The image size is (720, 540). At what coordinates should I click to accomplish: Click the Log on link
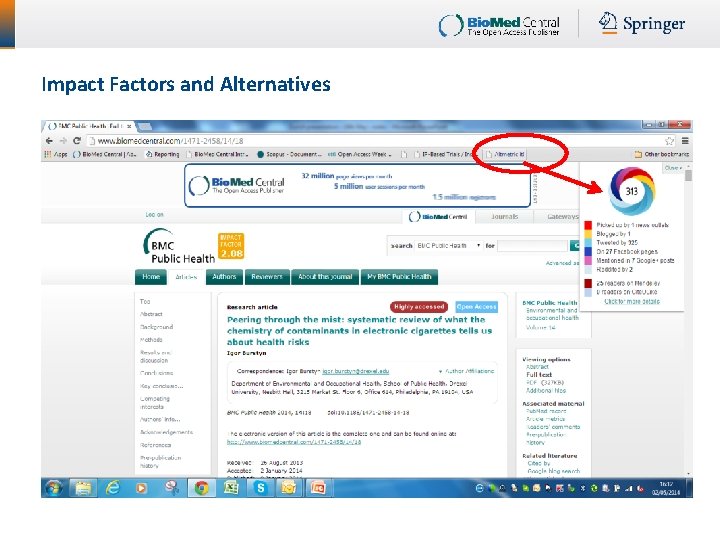pos(154,214)
